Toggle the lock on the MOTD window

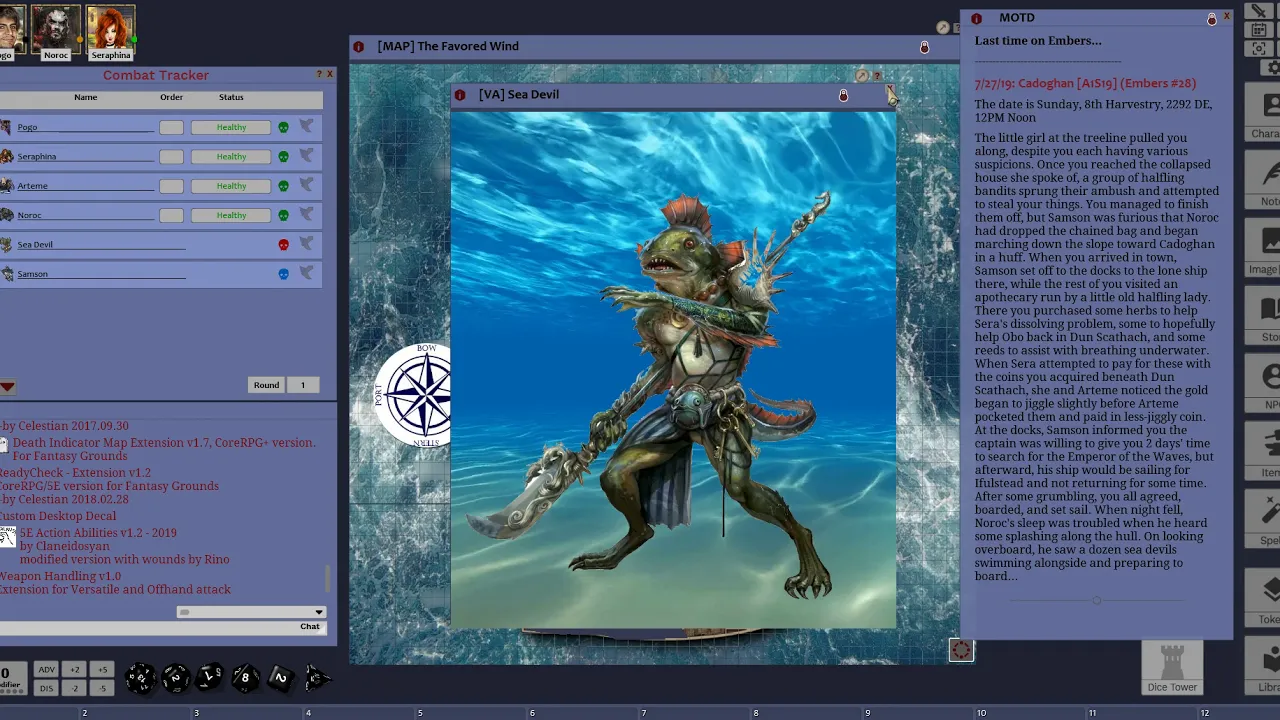point(1212,19)
